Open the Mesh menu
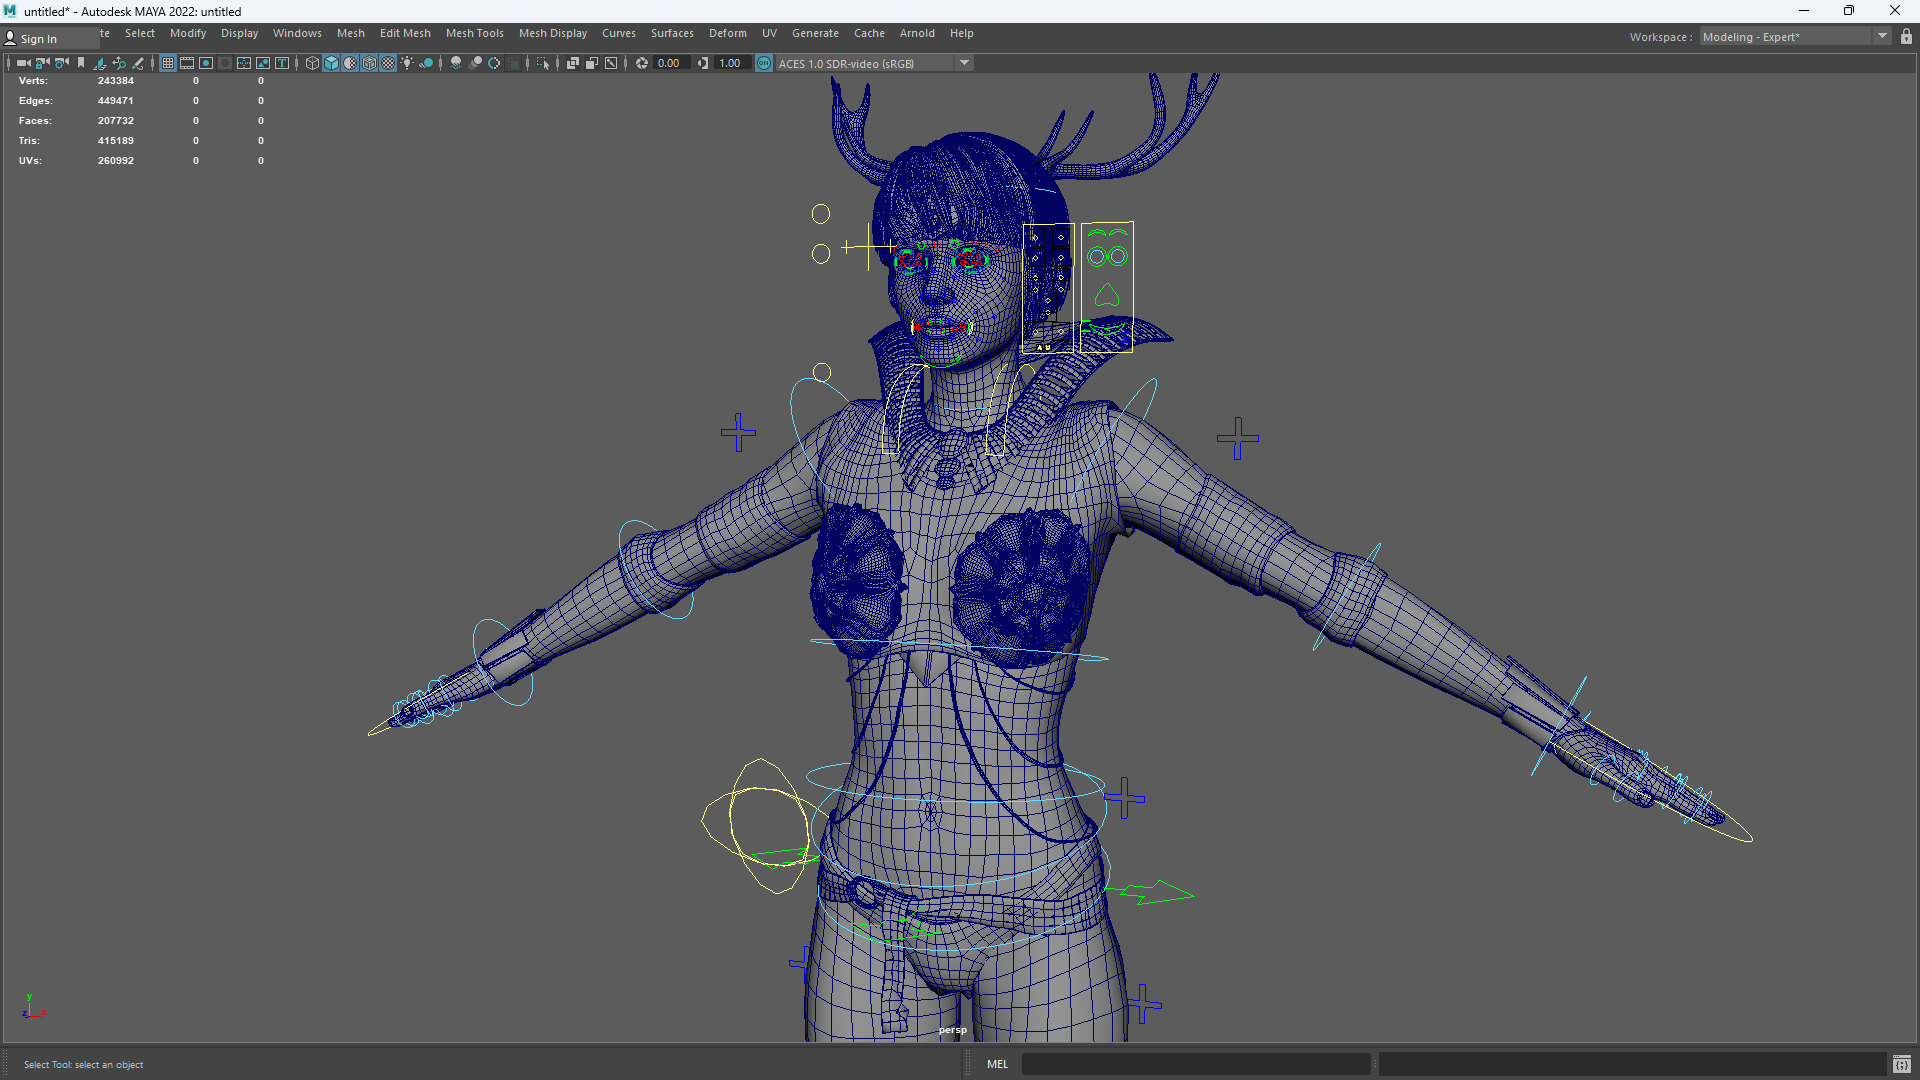 351,33
